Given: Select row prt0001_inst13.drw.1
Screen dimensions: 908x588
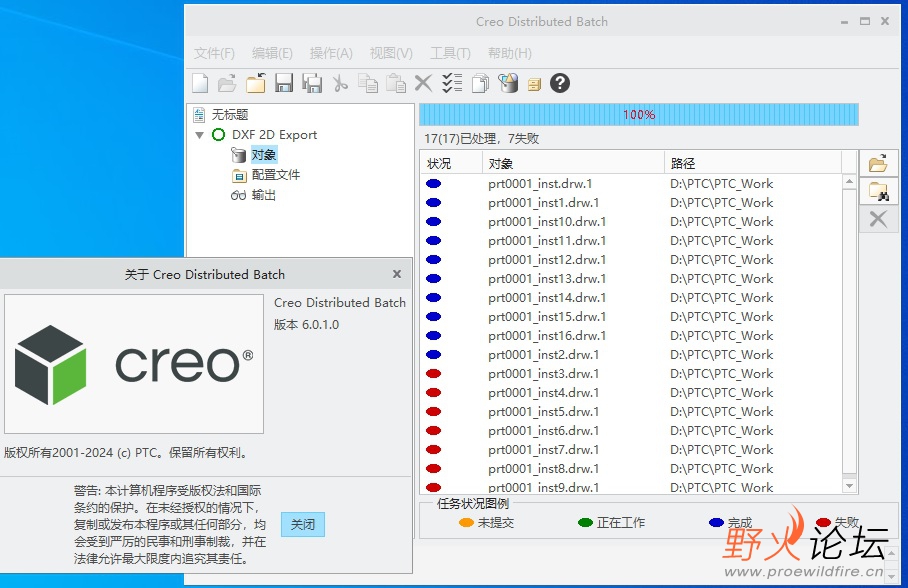Looking at the screenshot, I should 631,279.
